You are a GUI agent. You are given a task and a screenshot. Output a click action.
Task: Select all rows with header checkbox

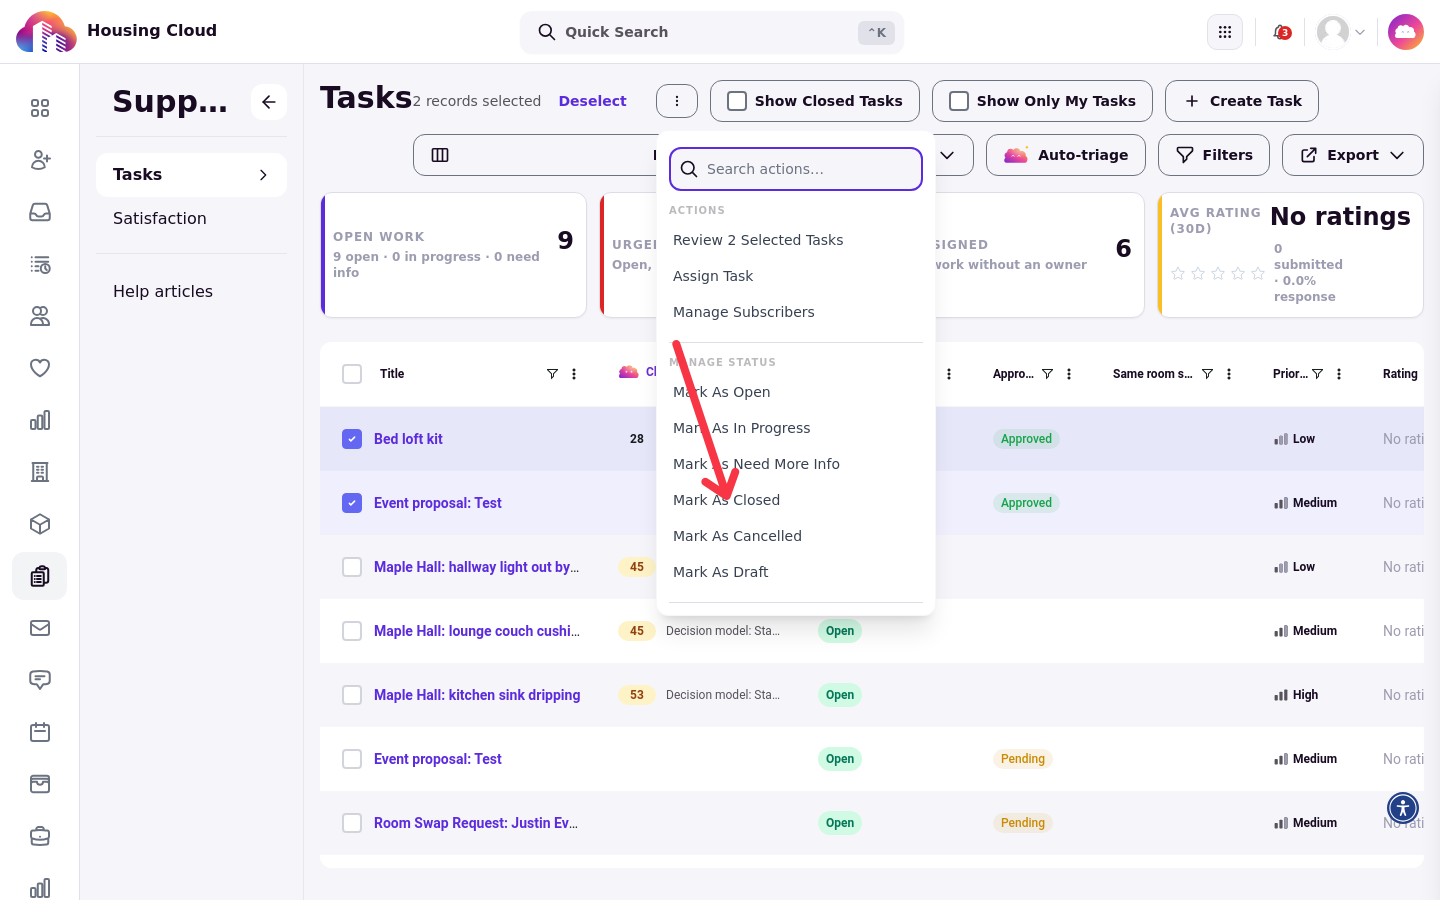pos(352,374)
